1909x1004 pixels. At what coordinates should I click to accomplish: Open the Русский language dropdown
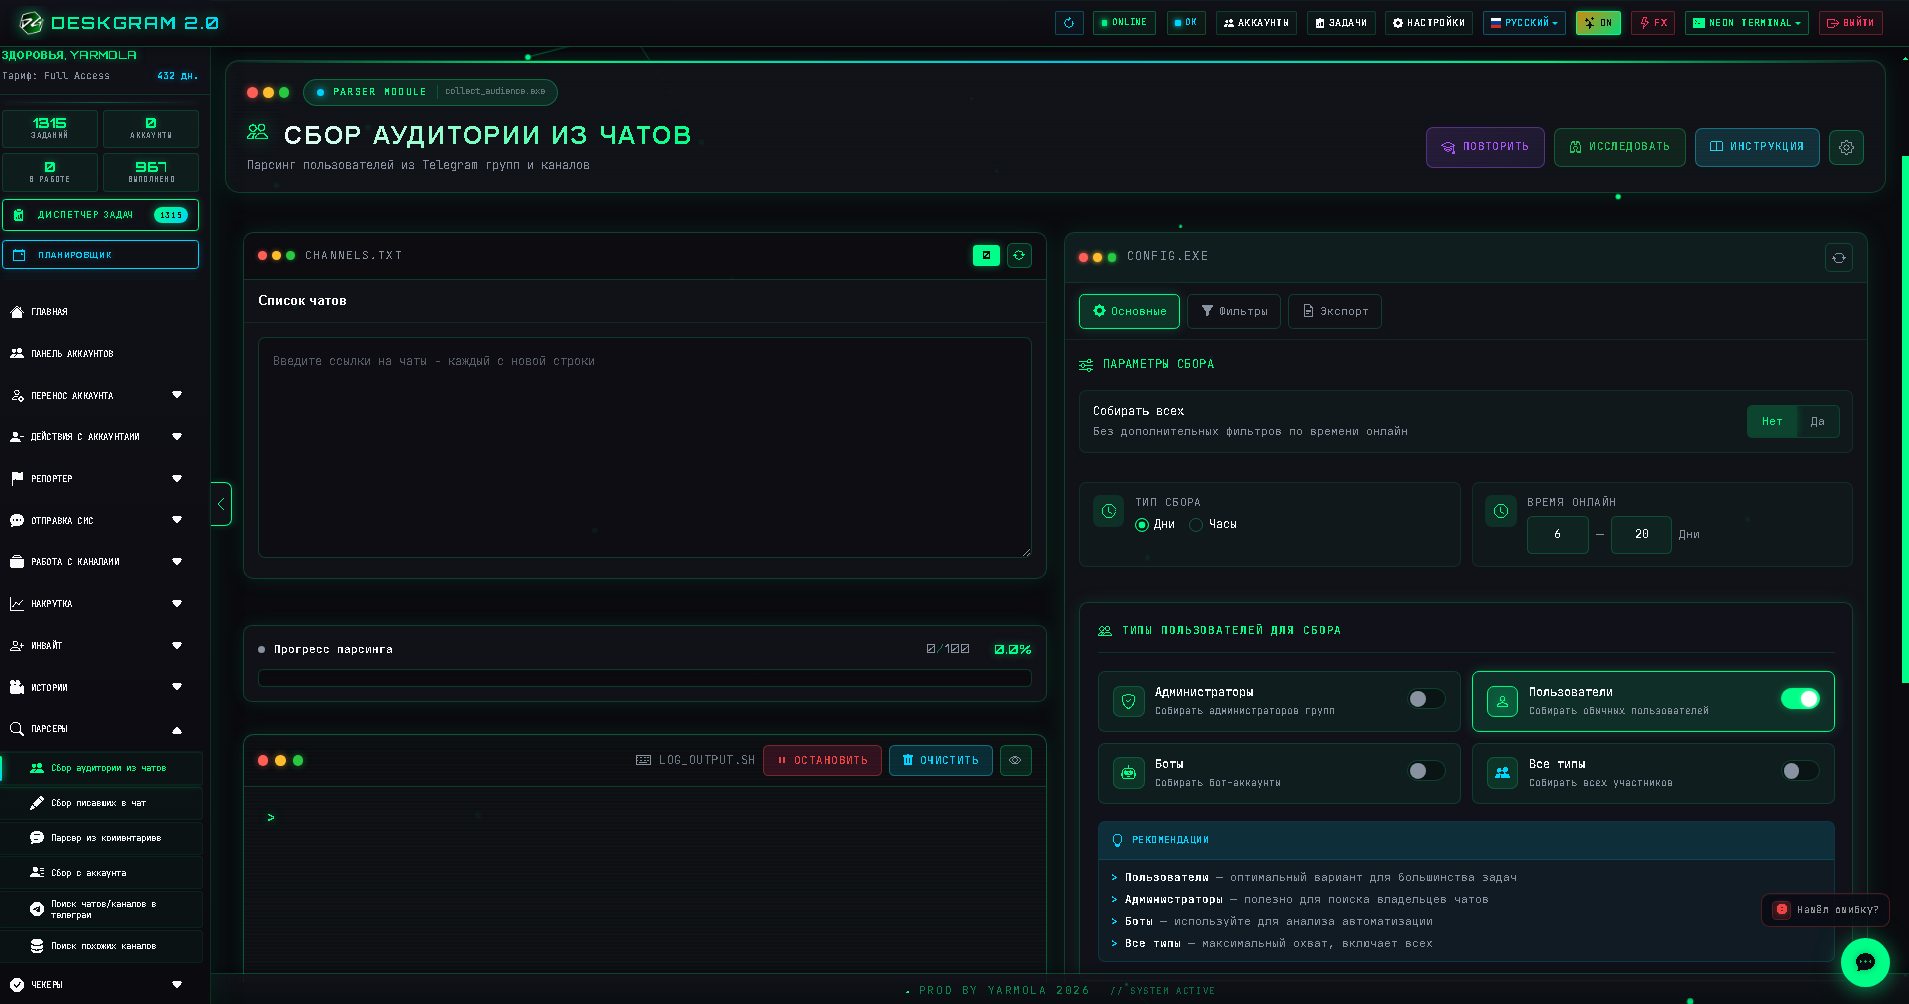point(1524,23)
